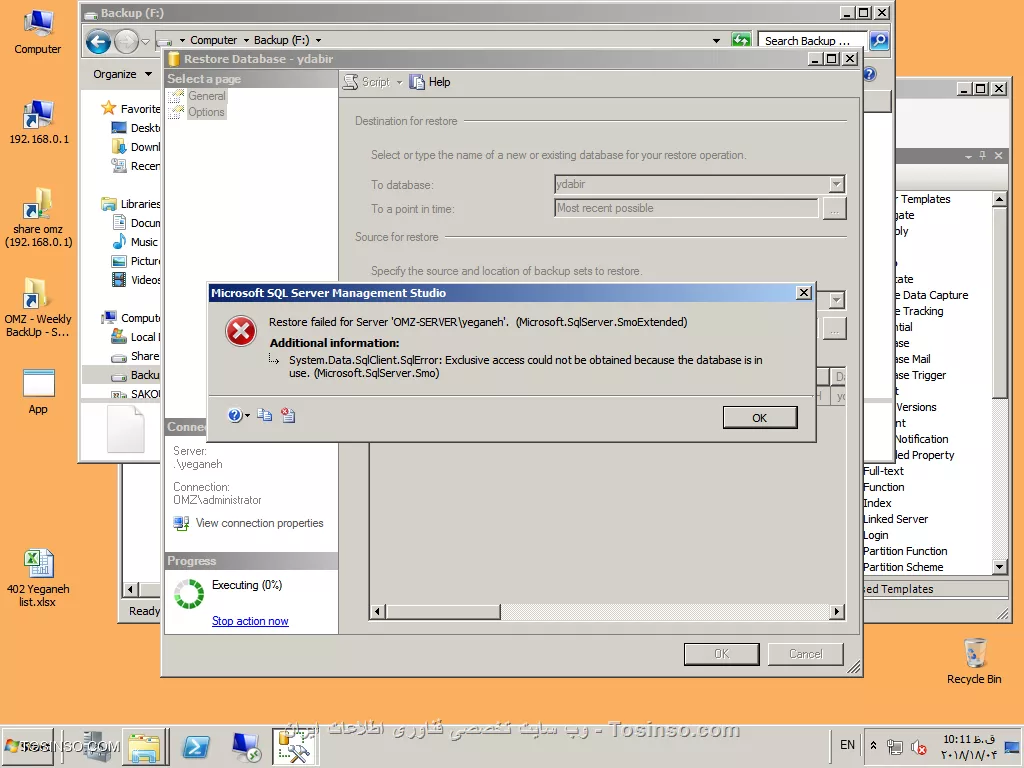Show hidden tray icons arrow
The height and width of the screenshot is (768, 1024).
coord(873,745)
